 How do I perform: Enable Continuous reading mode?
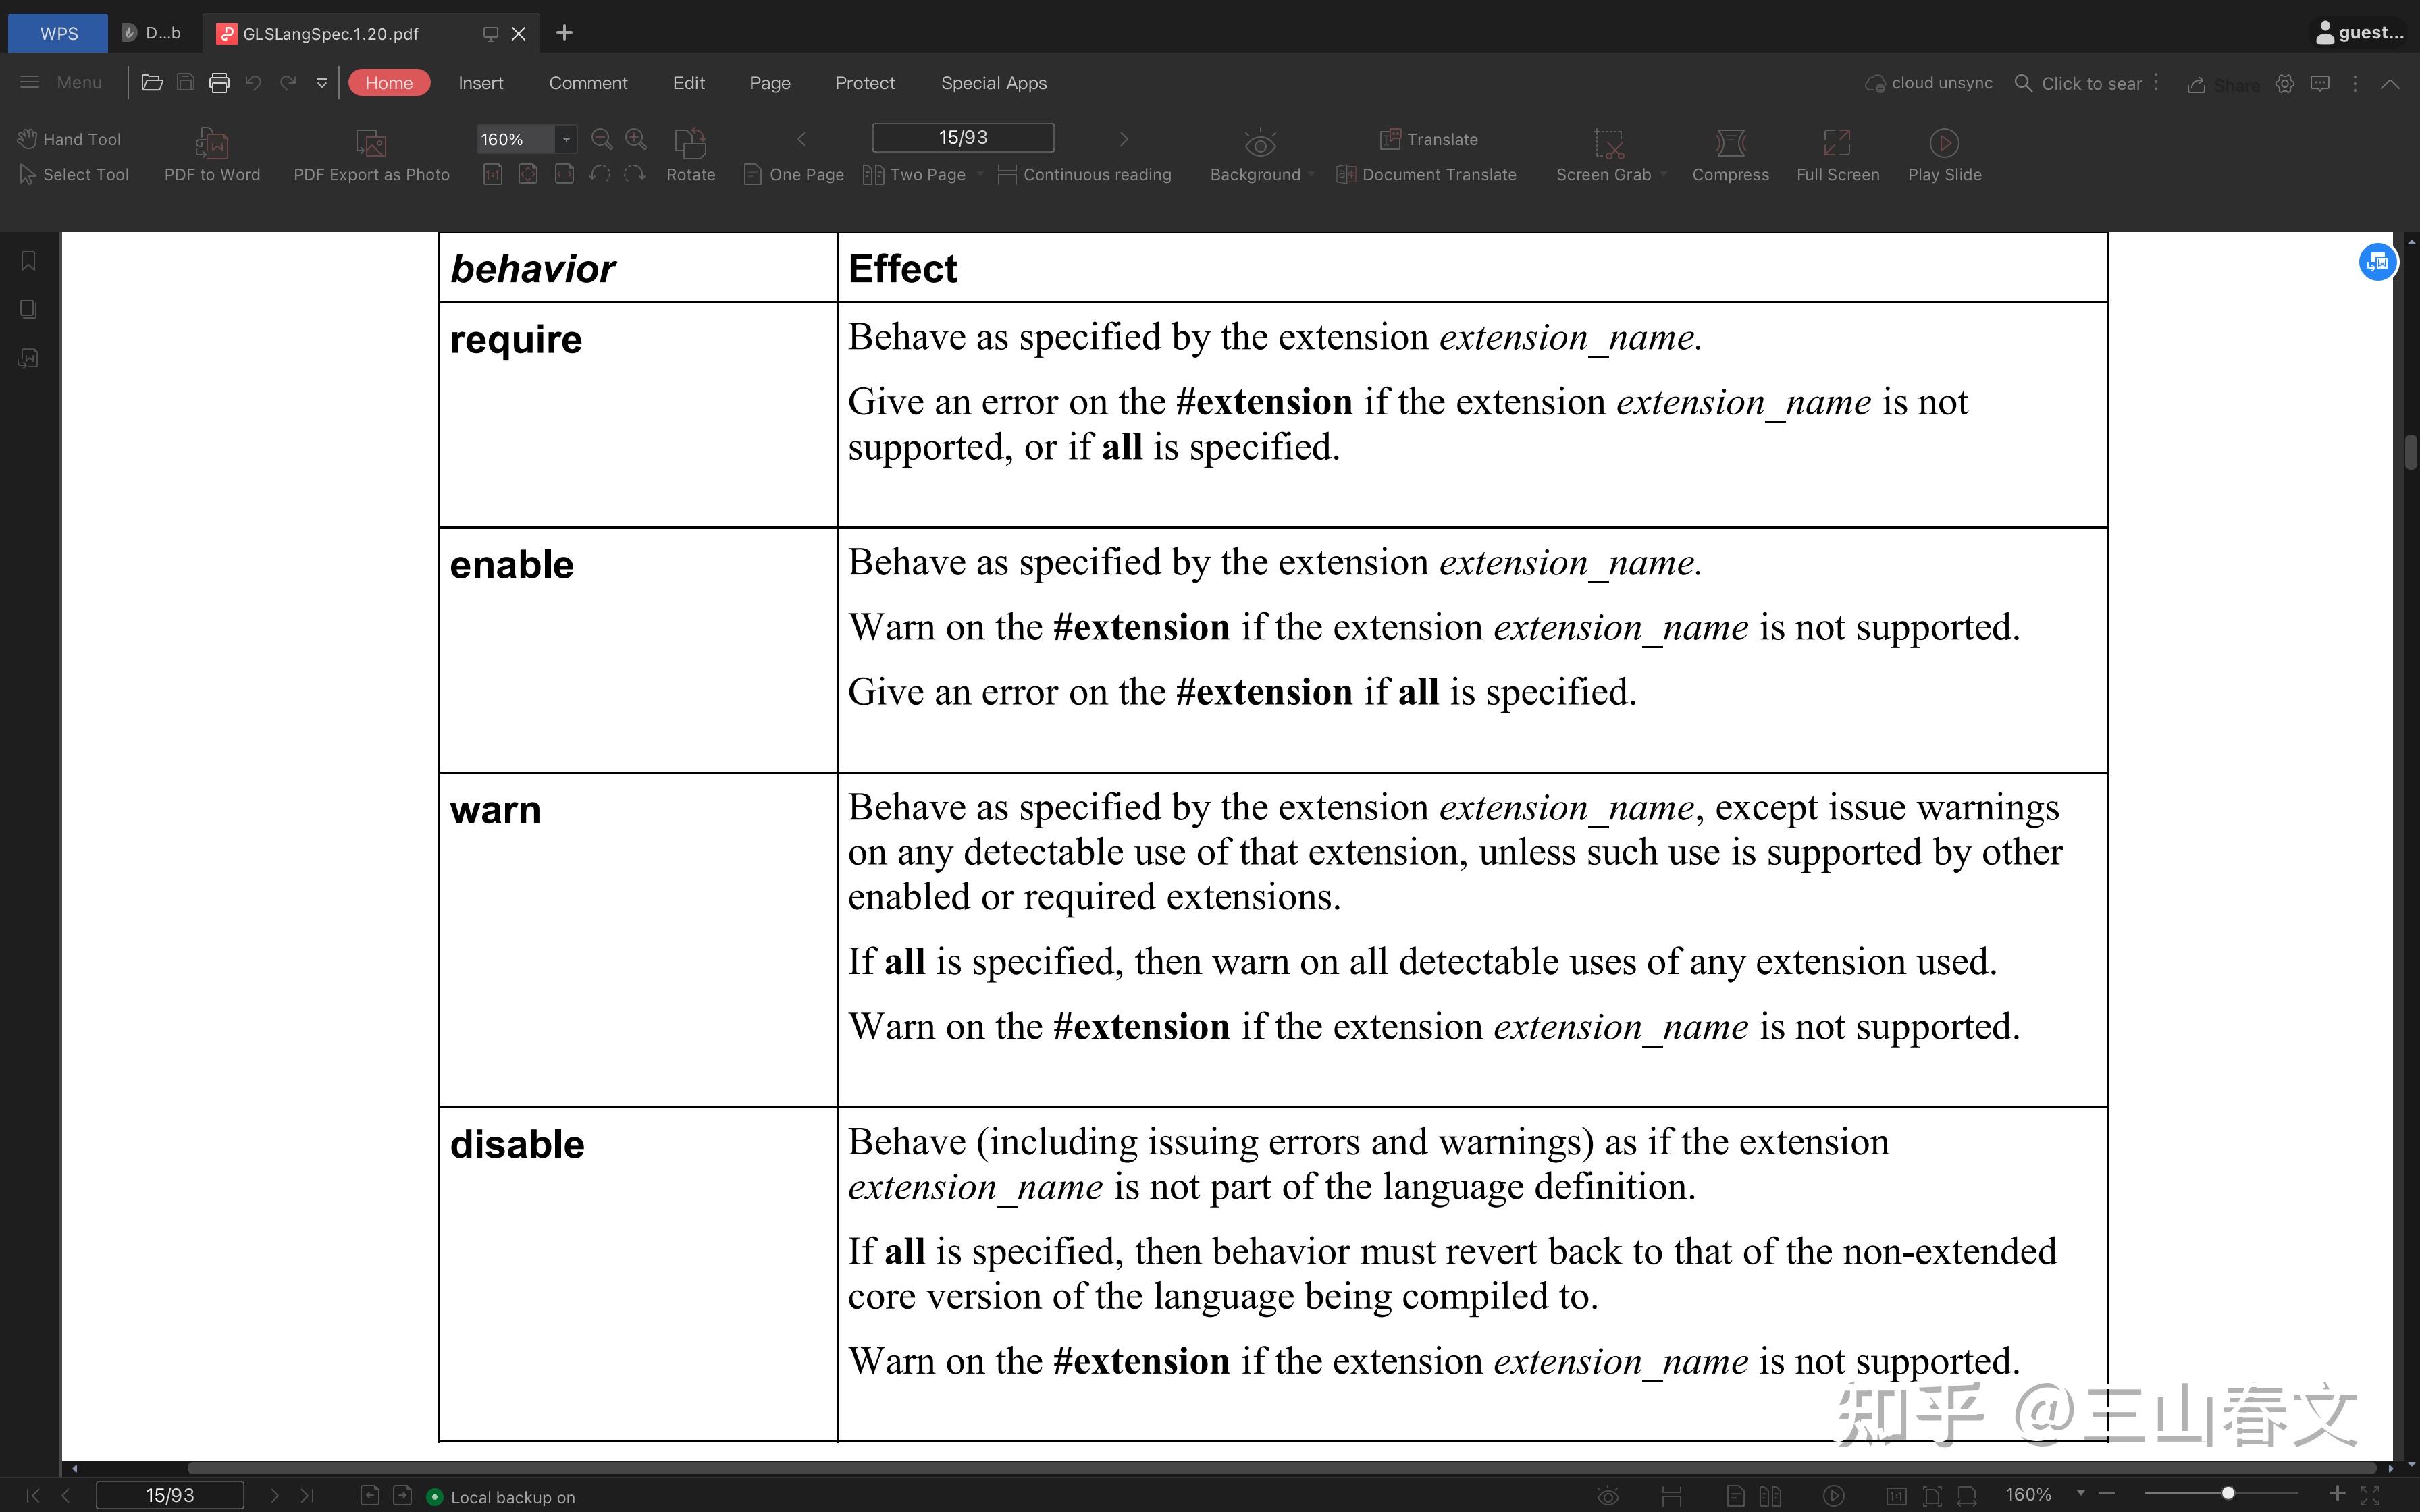(x=1085, y=174)
